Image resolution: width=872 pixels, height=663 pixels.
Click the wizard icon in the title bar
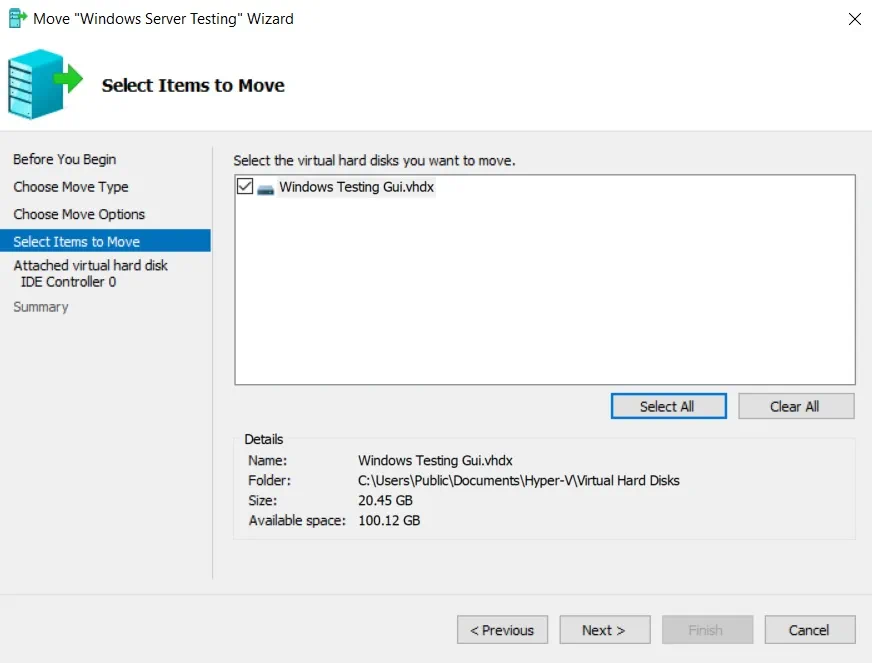pyautogui.click(x=17, y=18)
